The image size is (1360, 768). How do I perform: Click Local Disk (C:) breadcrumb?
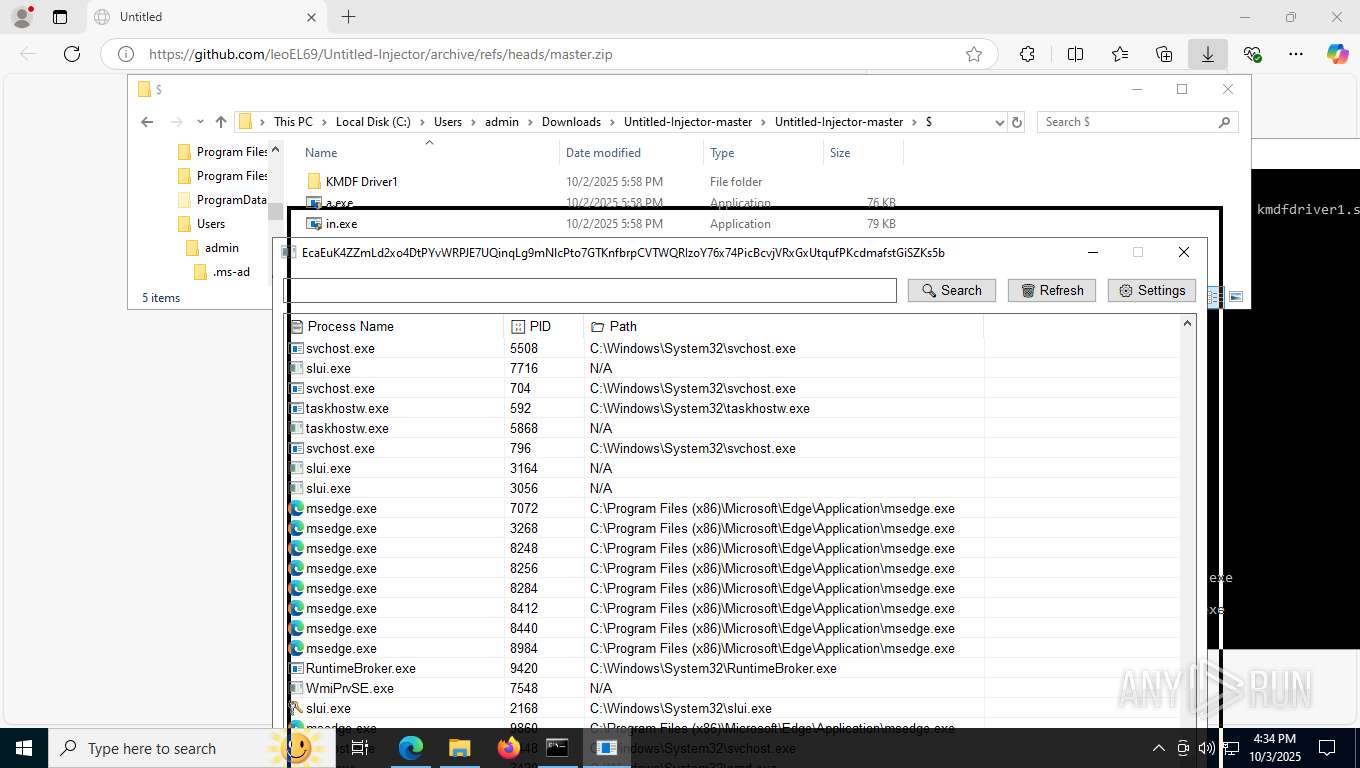[x=373, y=122]
